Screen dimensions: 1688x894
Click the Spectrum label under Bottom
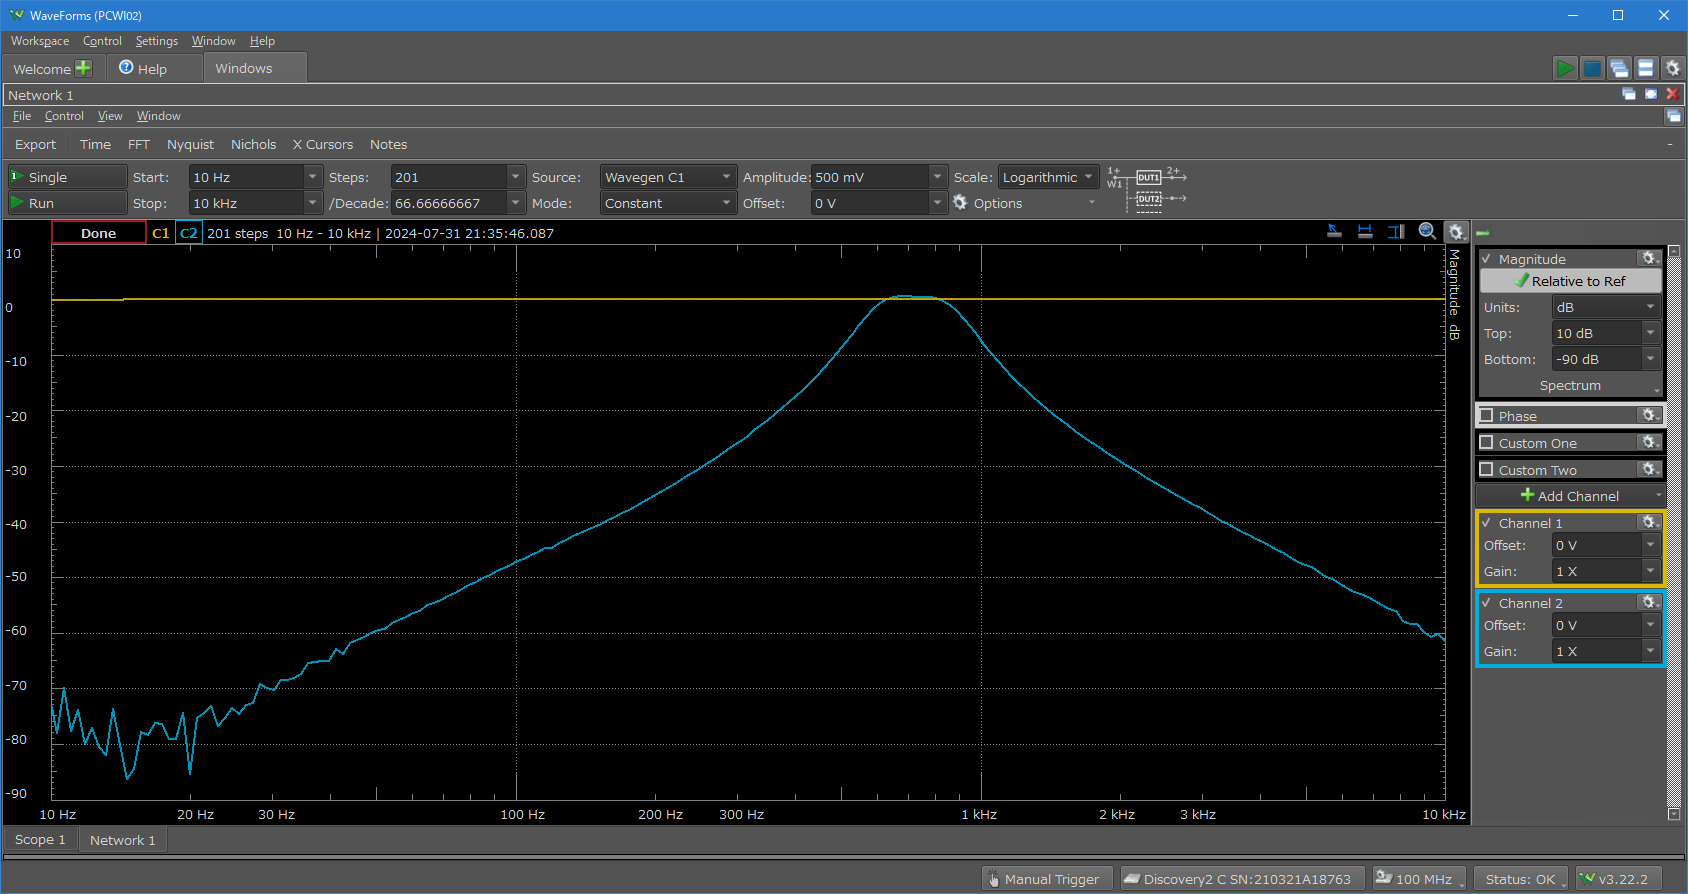(x=1570, y=385)
